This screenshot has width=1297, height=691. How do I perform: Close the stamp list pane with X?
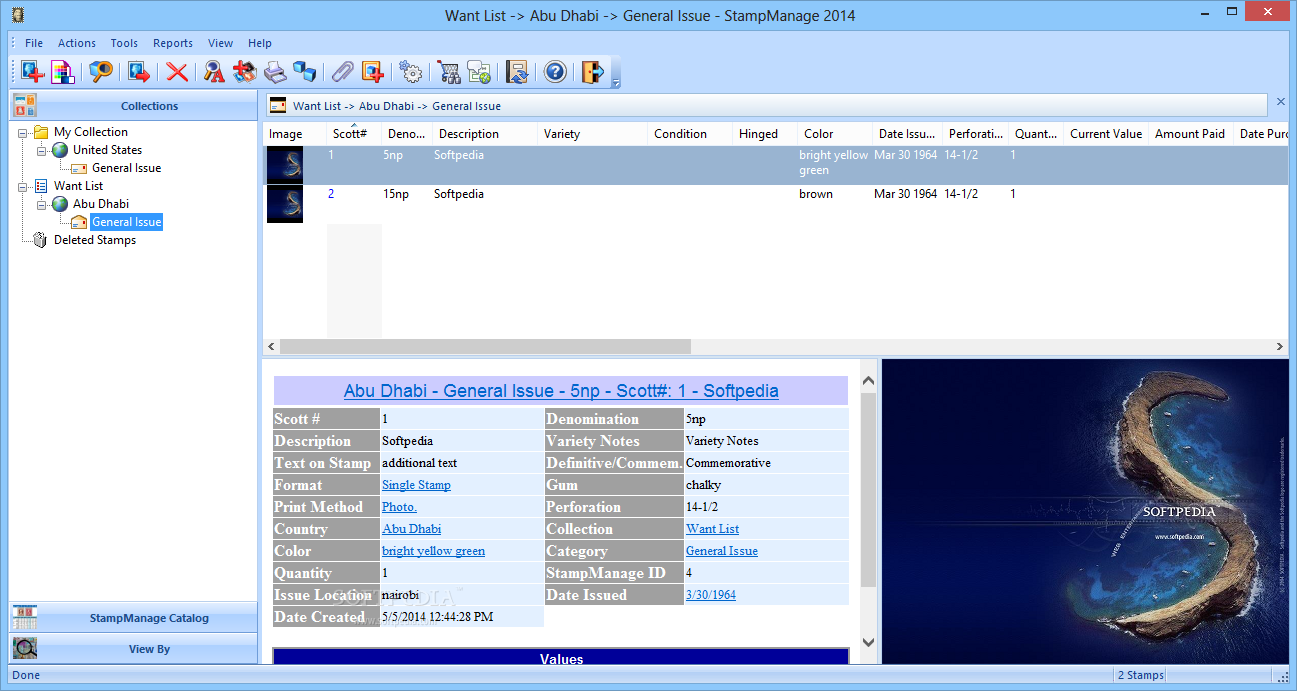click(x=1281, y=102)
